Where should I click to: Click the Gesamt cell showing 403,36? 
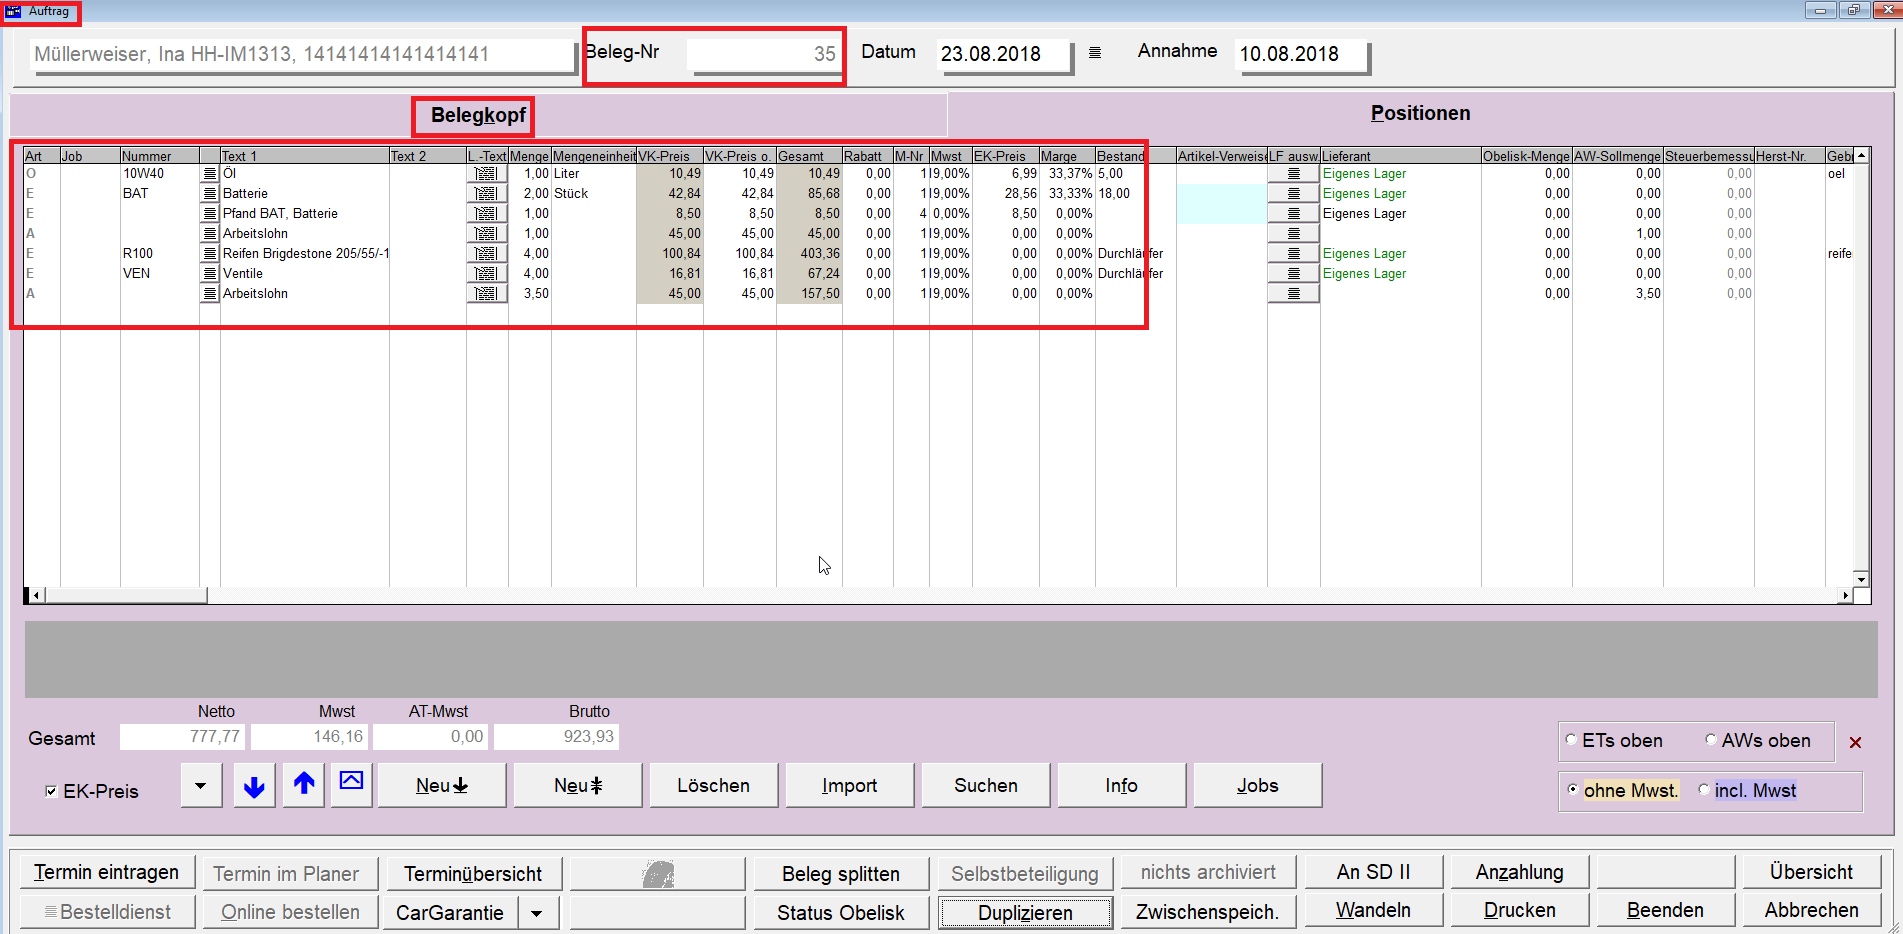pyautogui.click(x=809, y=254)
